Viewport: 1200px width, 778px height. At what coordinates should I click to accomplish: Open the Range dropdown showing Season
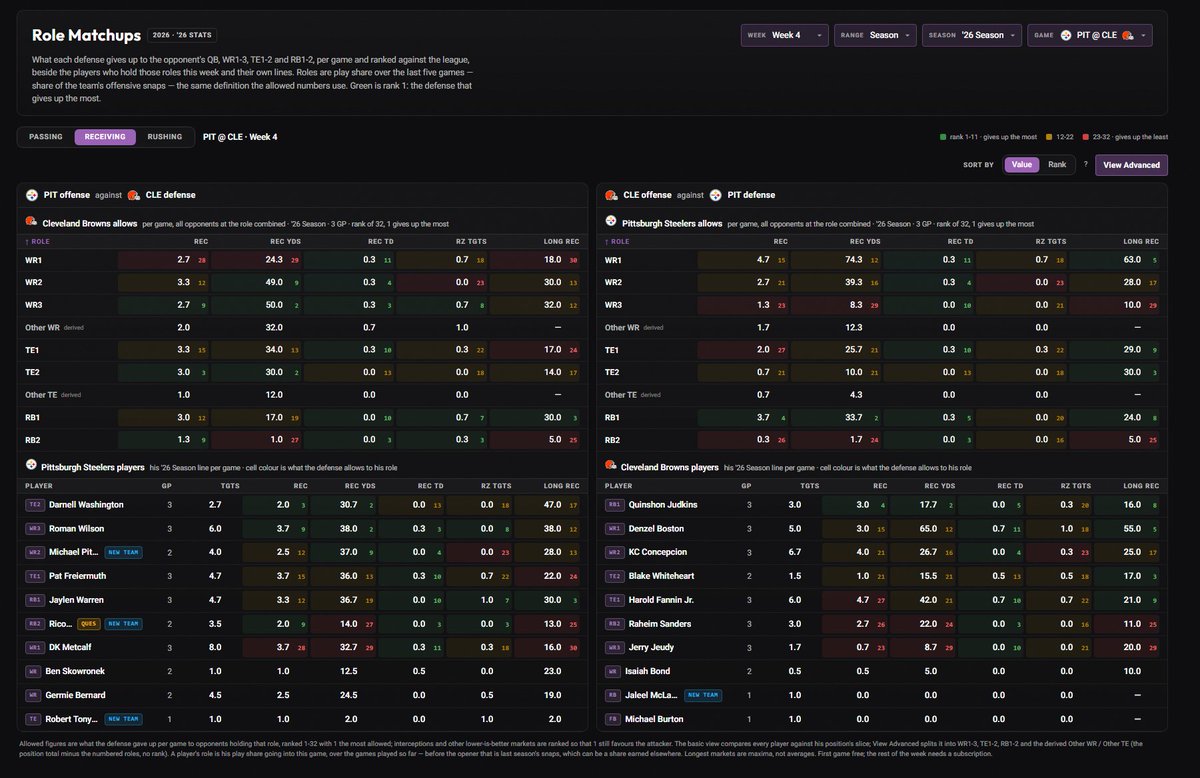[x=876, y=35]
